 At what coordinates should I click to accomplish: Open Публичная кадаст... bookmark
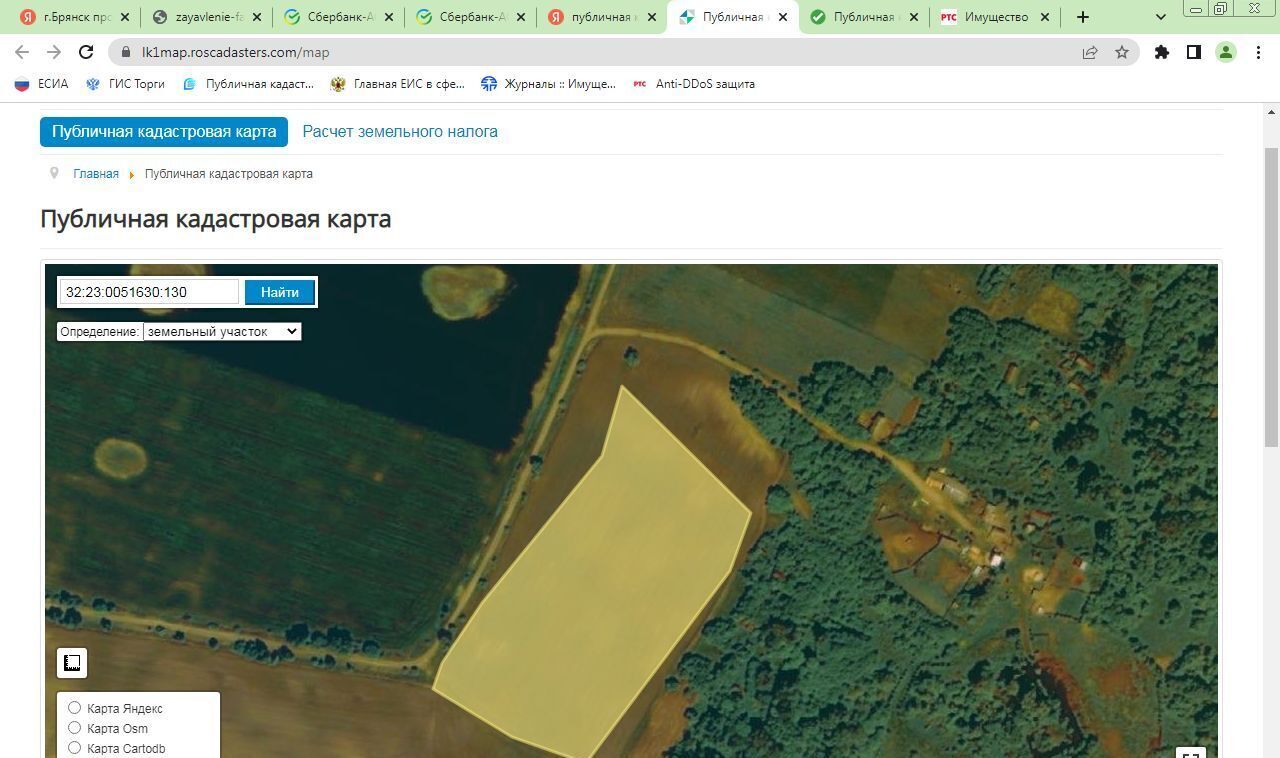[248, 84]
